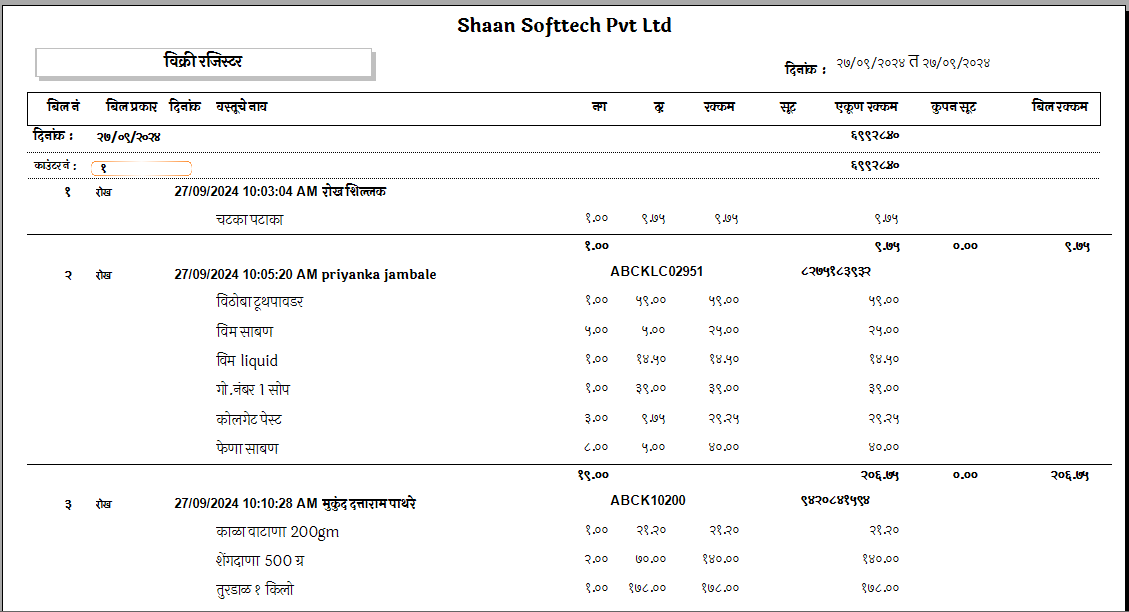Click customer code ABCKLC02951

coord(656,271)
